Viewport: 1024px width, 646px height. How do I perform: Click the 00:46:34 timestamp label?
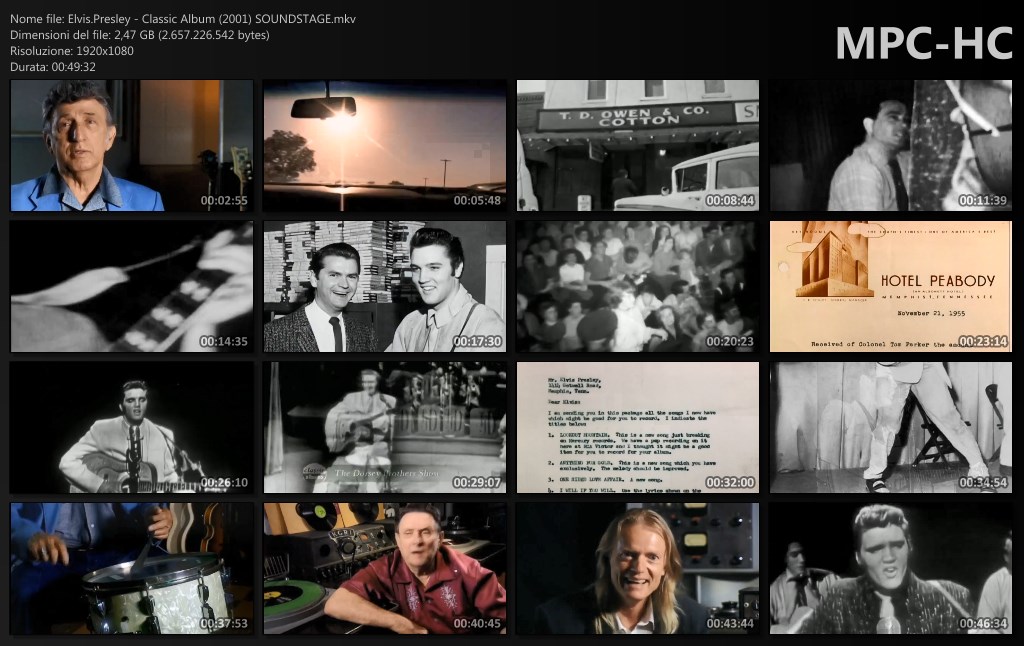point(982,623)
